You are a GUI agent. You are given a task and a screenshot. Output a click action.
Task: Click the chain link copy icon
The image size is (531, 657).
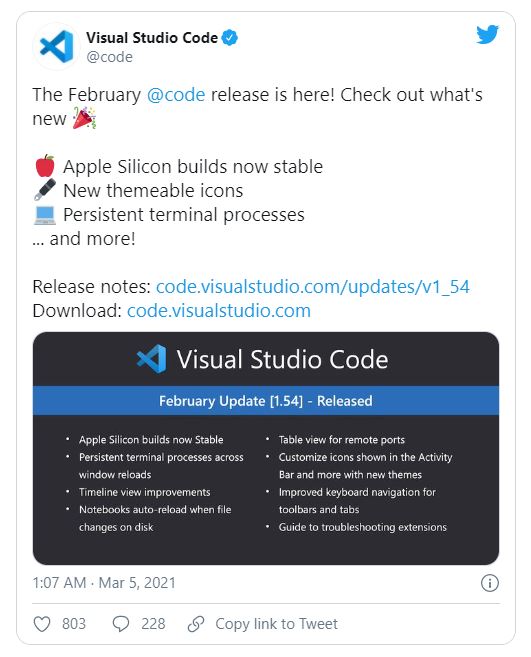(196, 623)
